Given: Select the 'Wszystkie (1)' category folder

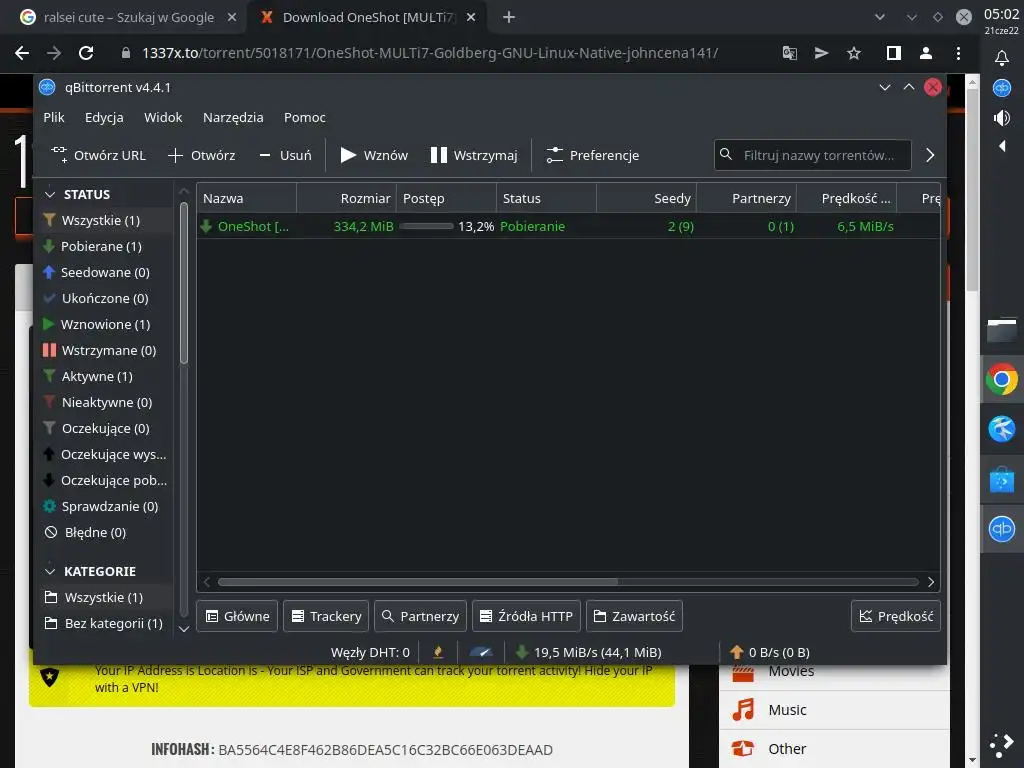Looking at the screenshot, I should point(104,598).
